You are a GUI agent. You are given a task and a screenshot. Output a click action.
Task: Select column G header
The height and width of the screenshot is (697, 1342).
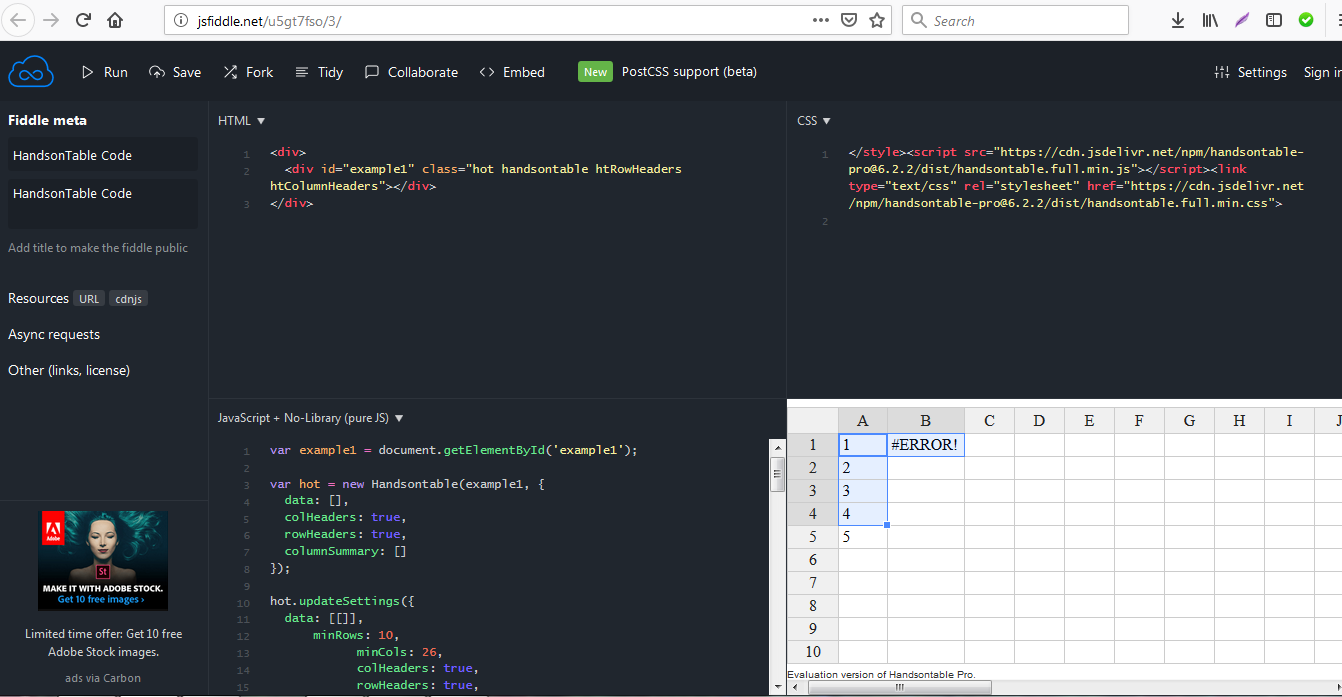1189,420
